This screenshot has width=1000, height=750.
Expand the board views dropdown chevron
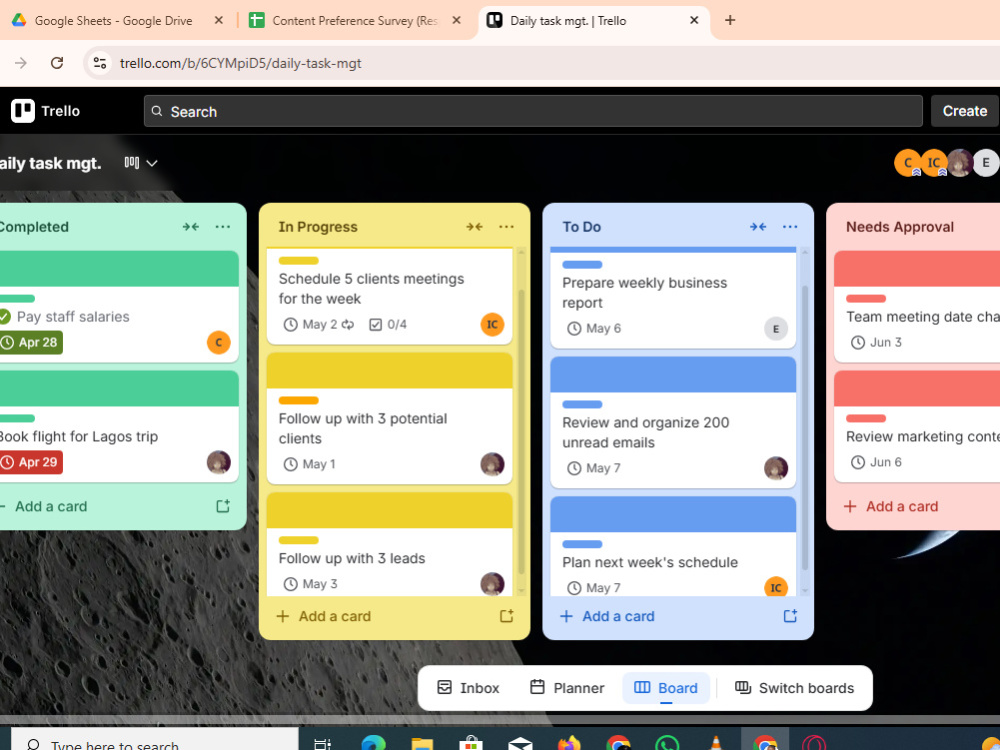point(152,163)
